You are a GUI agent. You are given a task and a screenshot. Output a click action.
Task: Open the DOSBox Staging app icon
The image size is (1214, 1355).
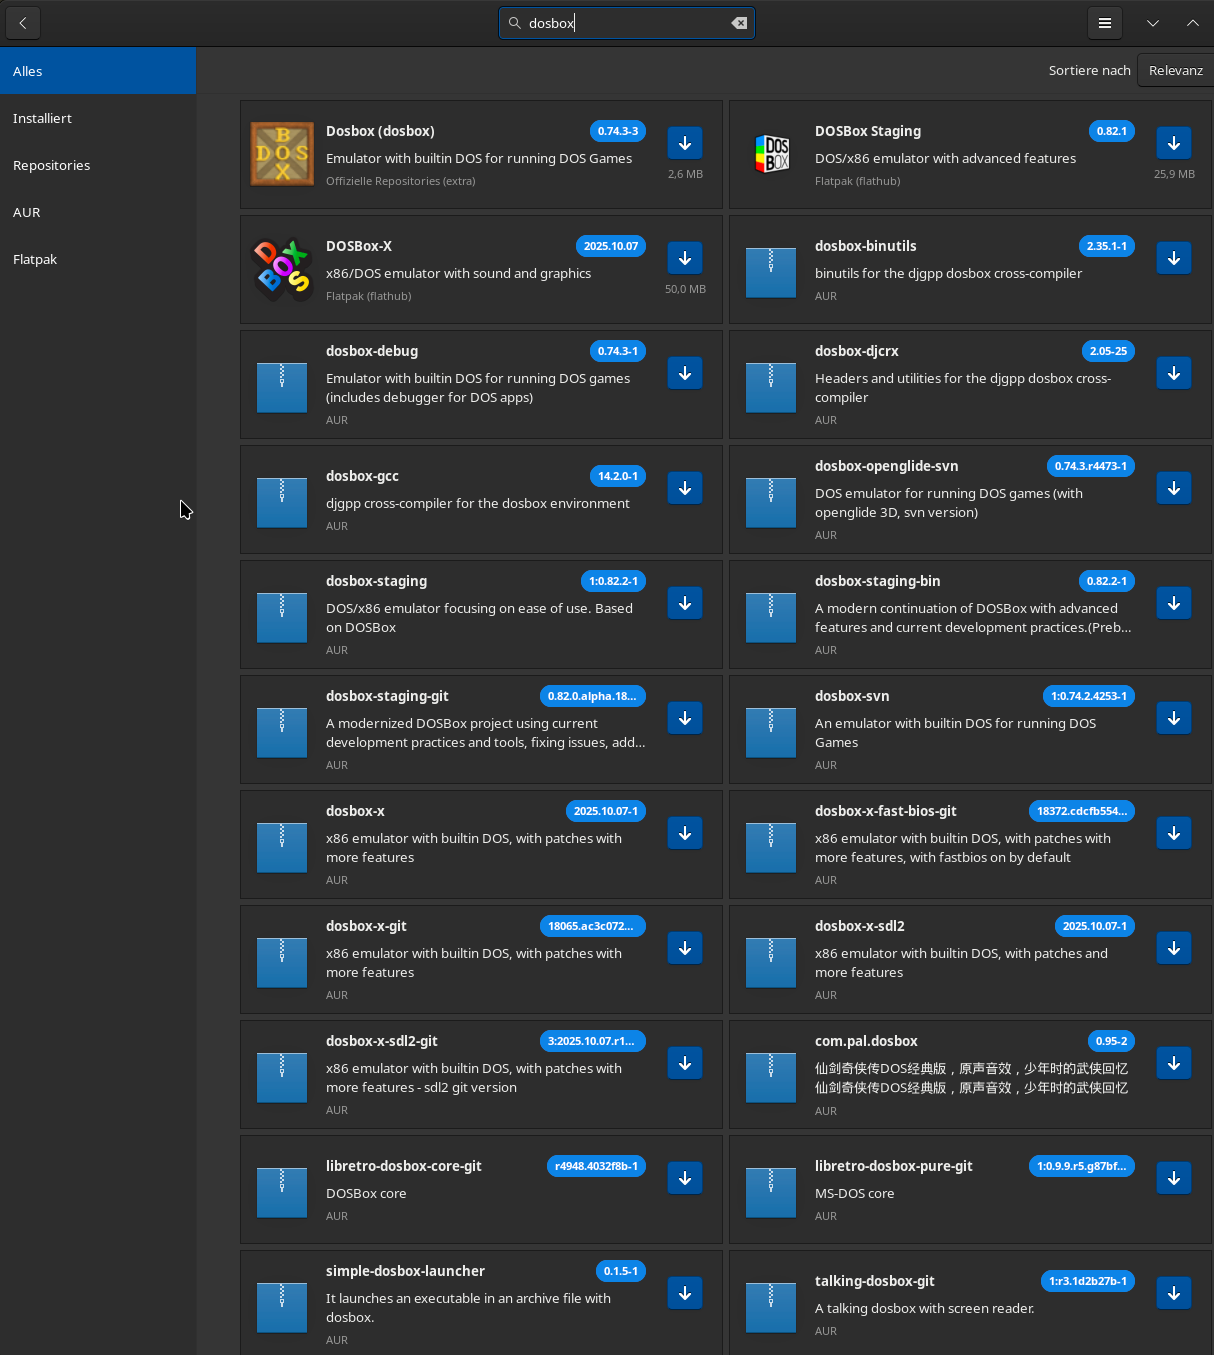[x=771, y=154]
